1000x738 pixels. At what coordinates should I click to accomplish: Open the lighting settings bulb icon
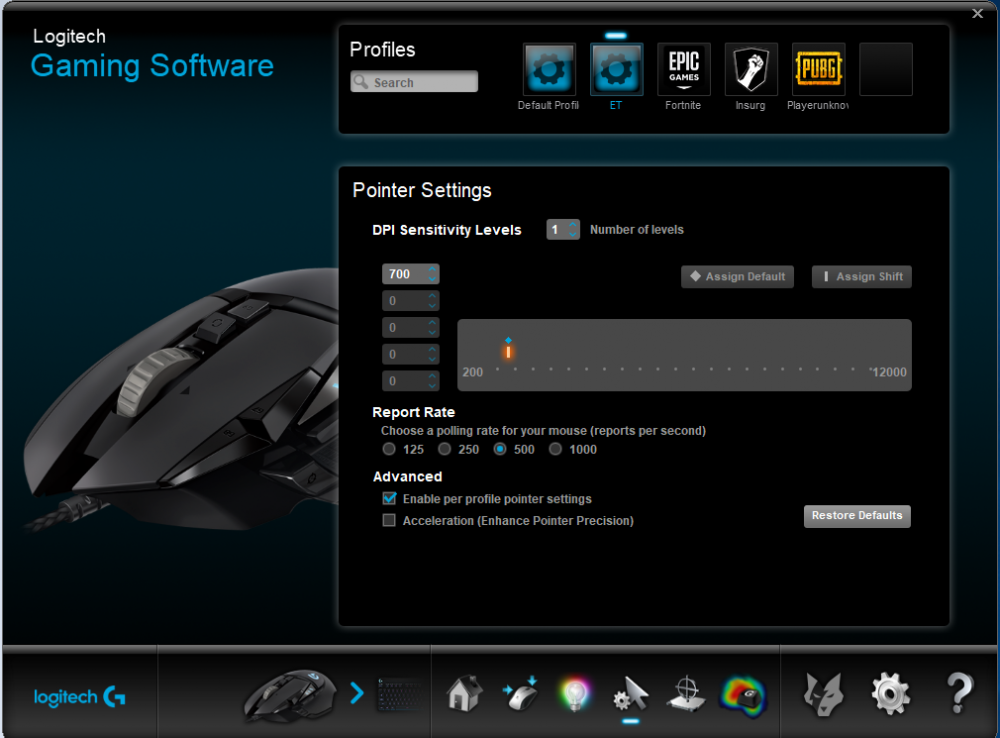(575, 693)
